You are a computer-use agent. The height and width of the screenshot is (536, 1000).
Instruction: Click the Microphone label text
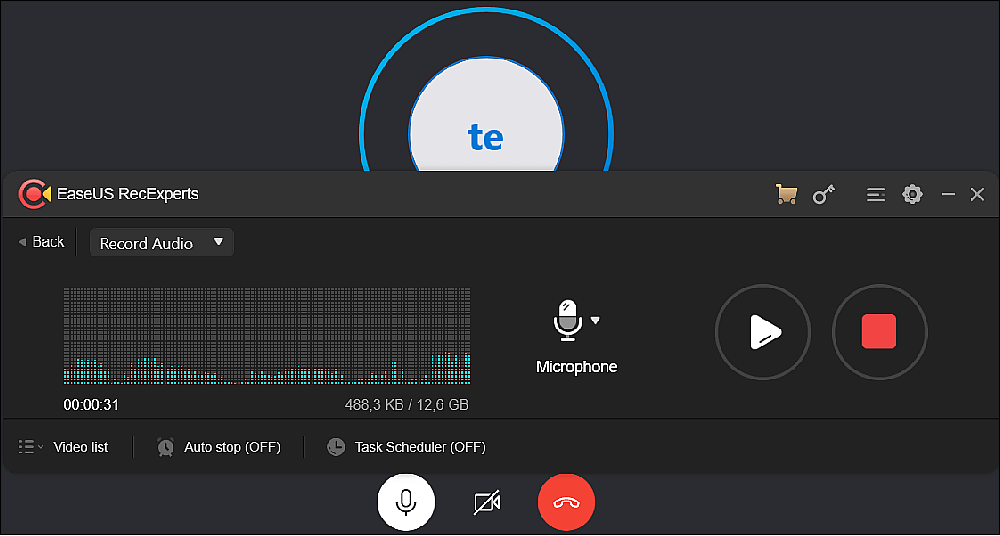pos(577,367)
